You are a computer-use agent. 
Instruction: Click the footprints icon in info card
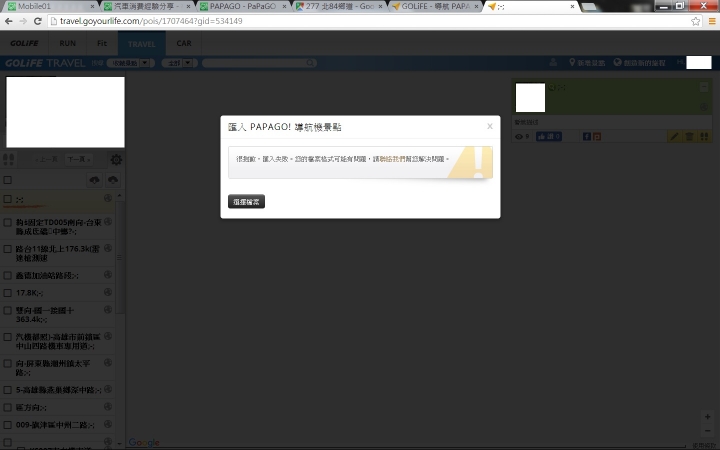[704, 136]
